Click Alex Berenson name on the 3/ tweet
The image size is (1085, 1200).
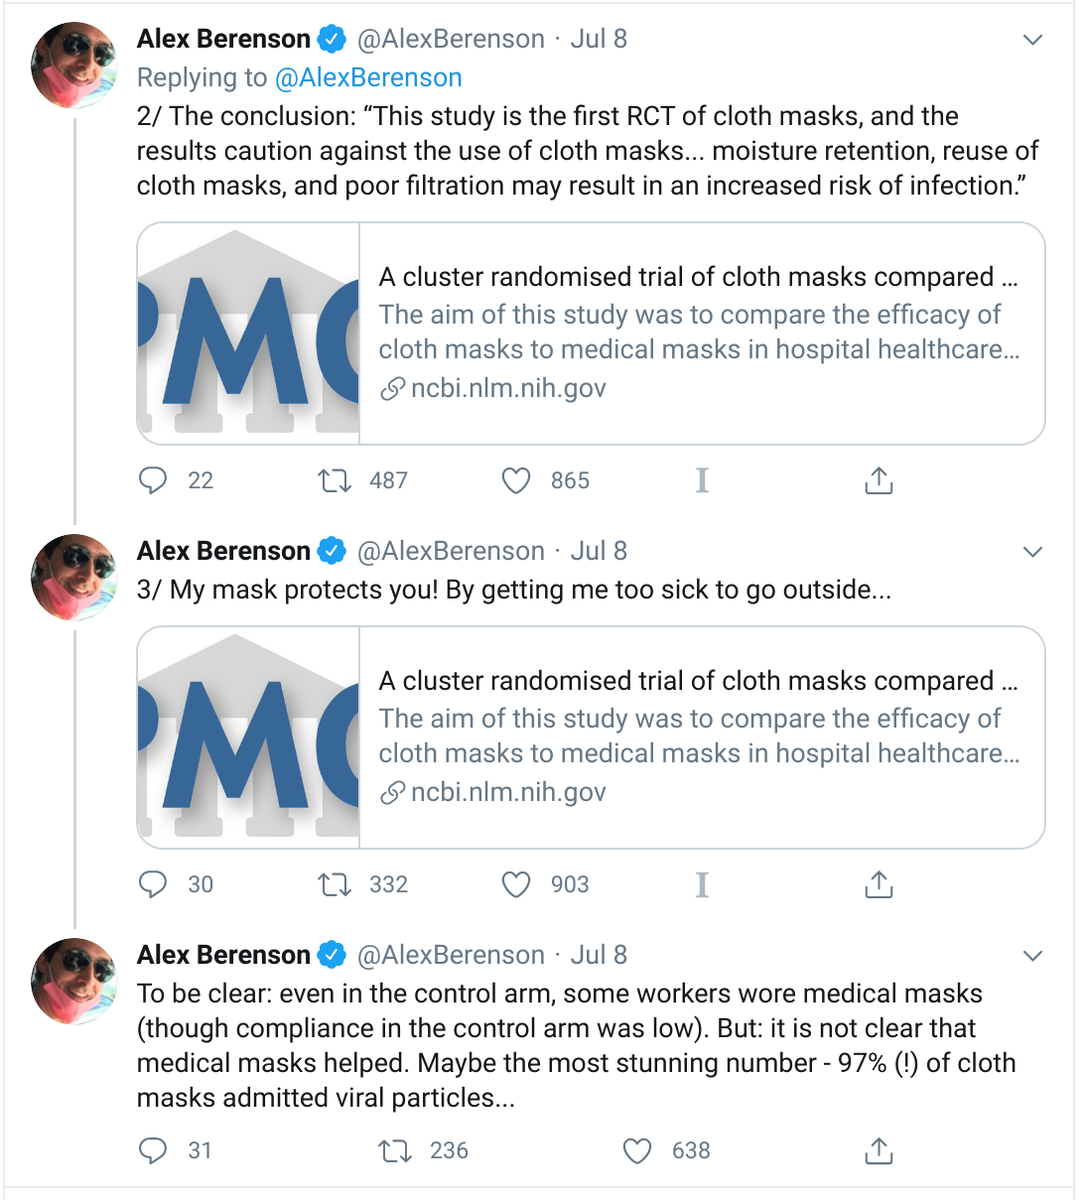[223, 551]
